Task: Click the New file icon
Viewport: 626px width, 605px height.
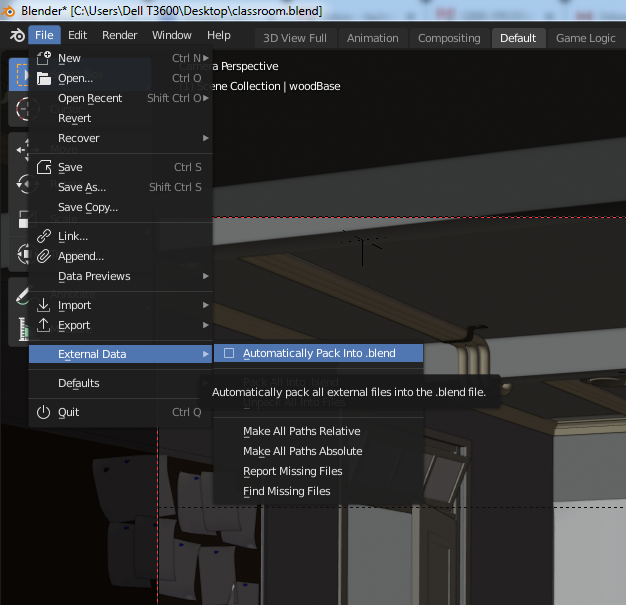Action: click(x=44, y=58)
